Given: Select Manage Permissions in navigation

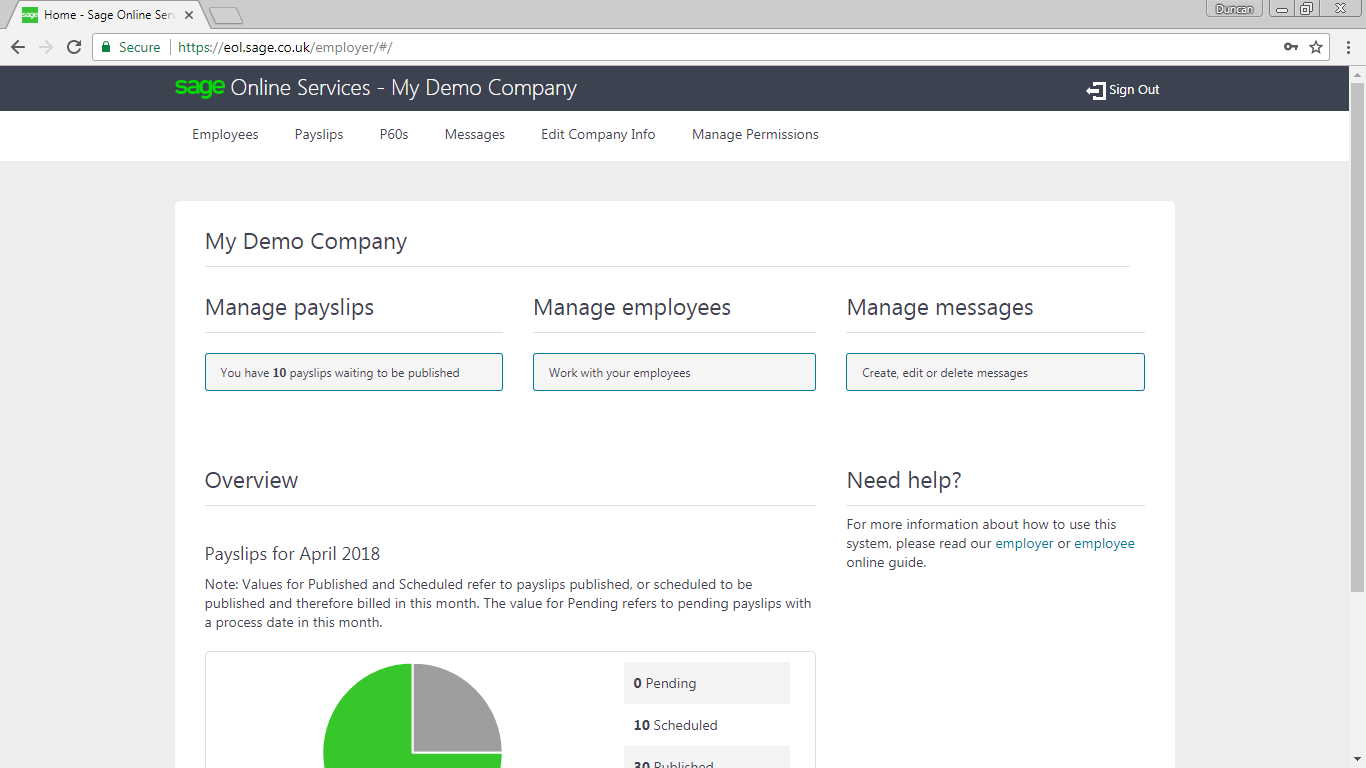Looking at the screenshot, I should point(755,135).
